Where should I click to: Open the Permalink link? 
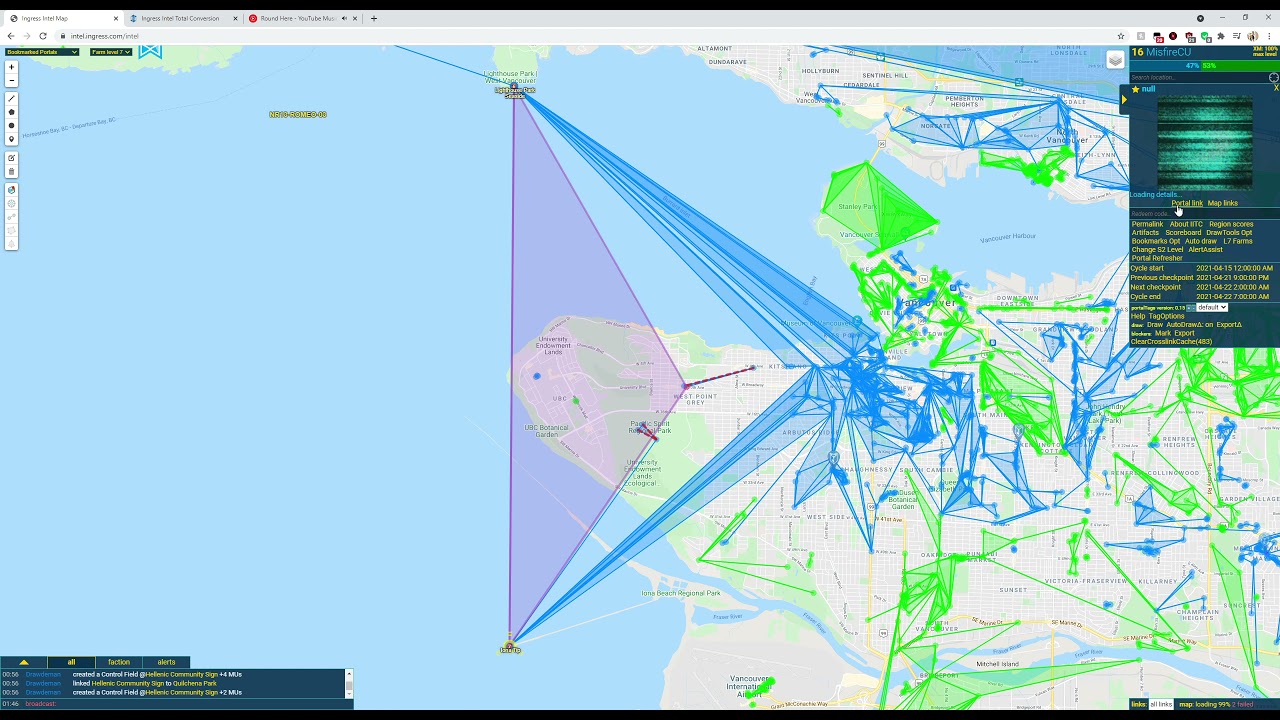(1147, 224)
